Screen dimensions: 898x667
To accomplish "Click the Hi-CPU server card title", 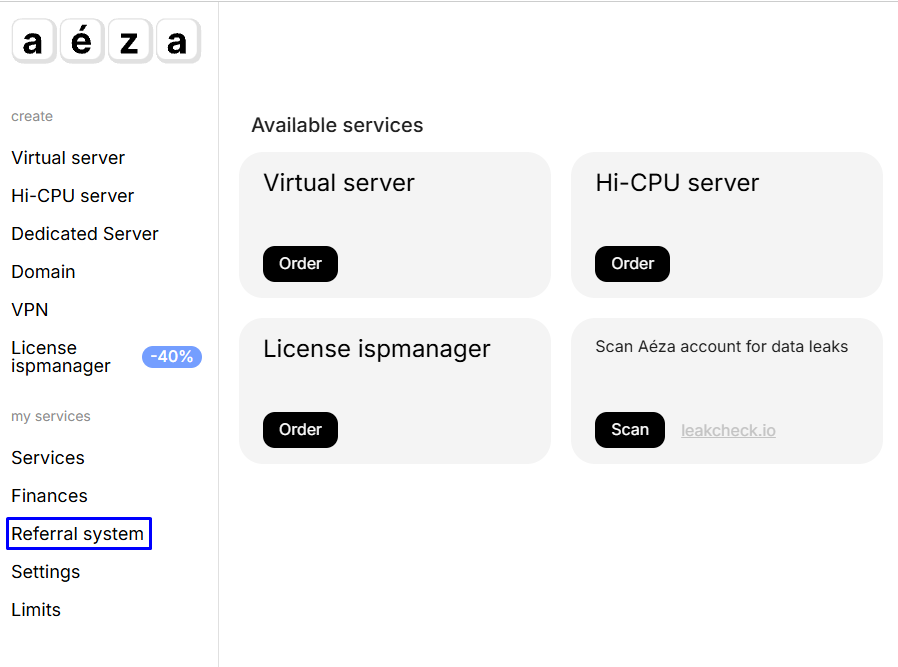I will (x=677, y=183).
